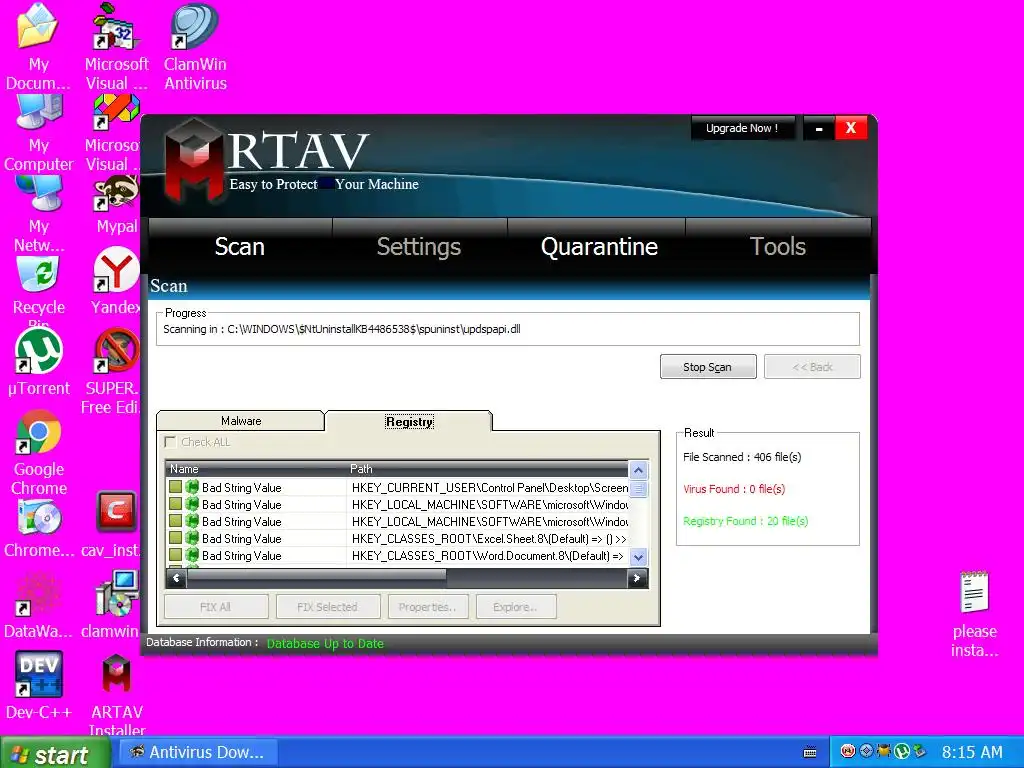This screenshot has width=1024, height=768.
Task: Select the Registry results tab
Action: (409, 421)
